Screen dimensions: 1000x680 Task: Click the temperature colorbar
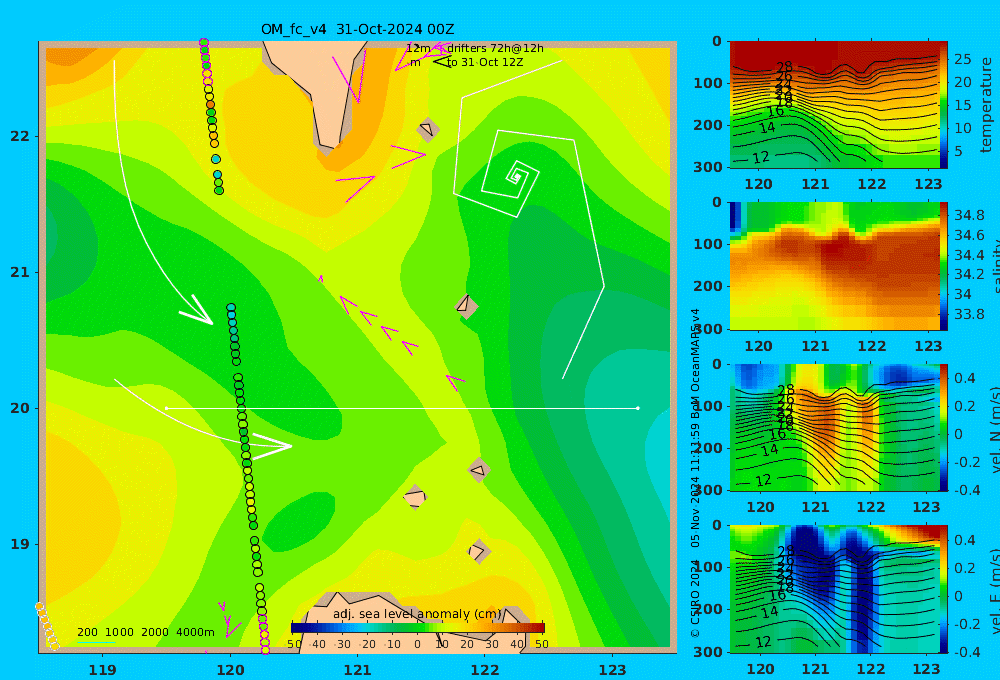944,105
